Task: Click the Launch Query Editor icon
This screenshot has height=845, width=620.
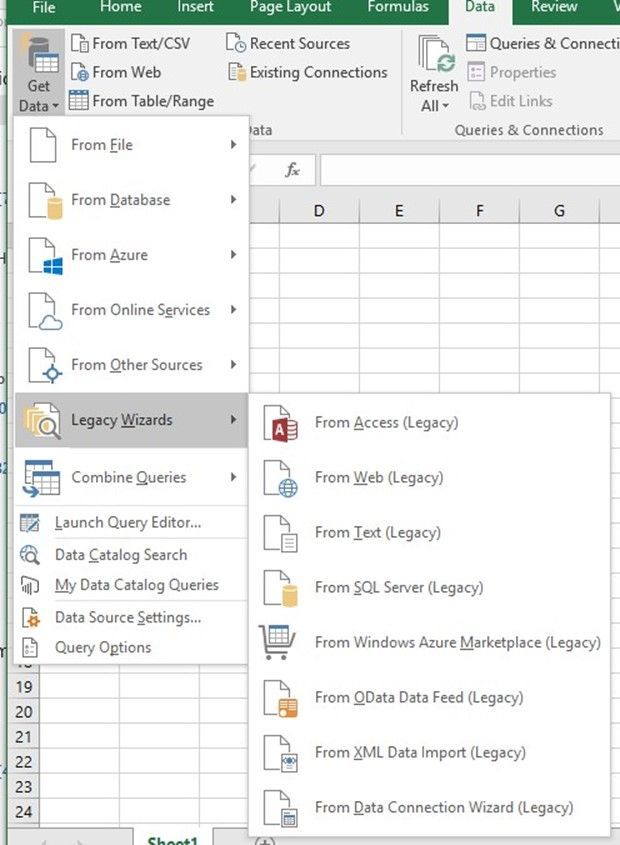Action: [x=30, y=523]
